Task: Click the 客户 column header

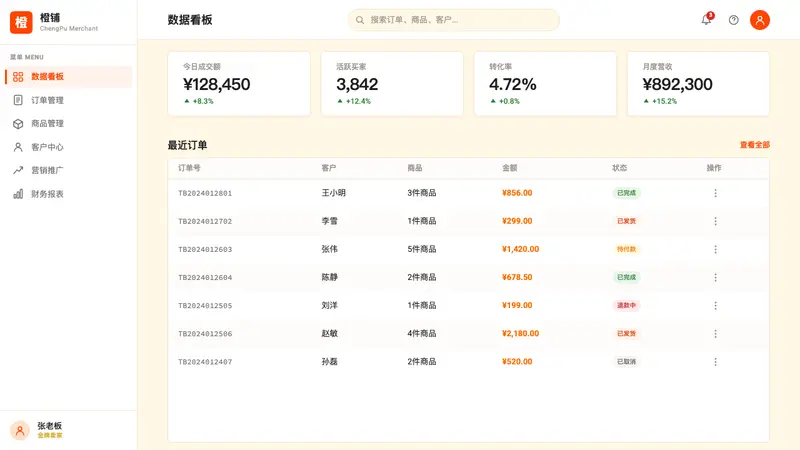Action: point(329,168)
